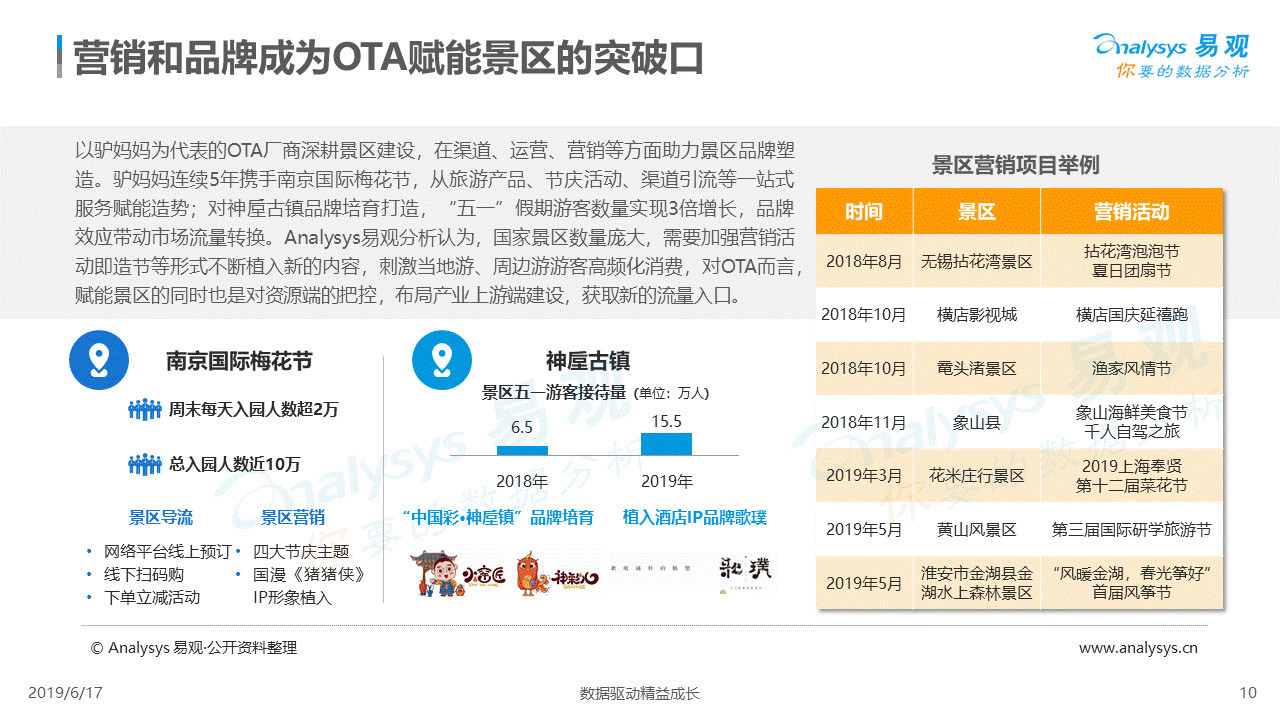Click the 网络平台线上预订 bullet
The height and width of the screenshot is (720, 1280).
pyautogui.click(x=167, y=551)
